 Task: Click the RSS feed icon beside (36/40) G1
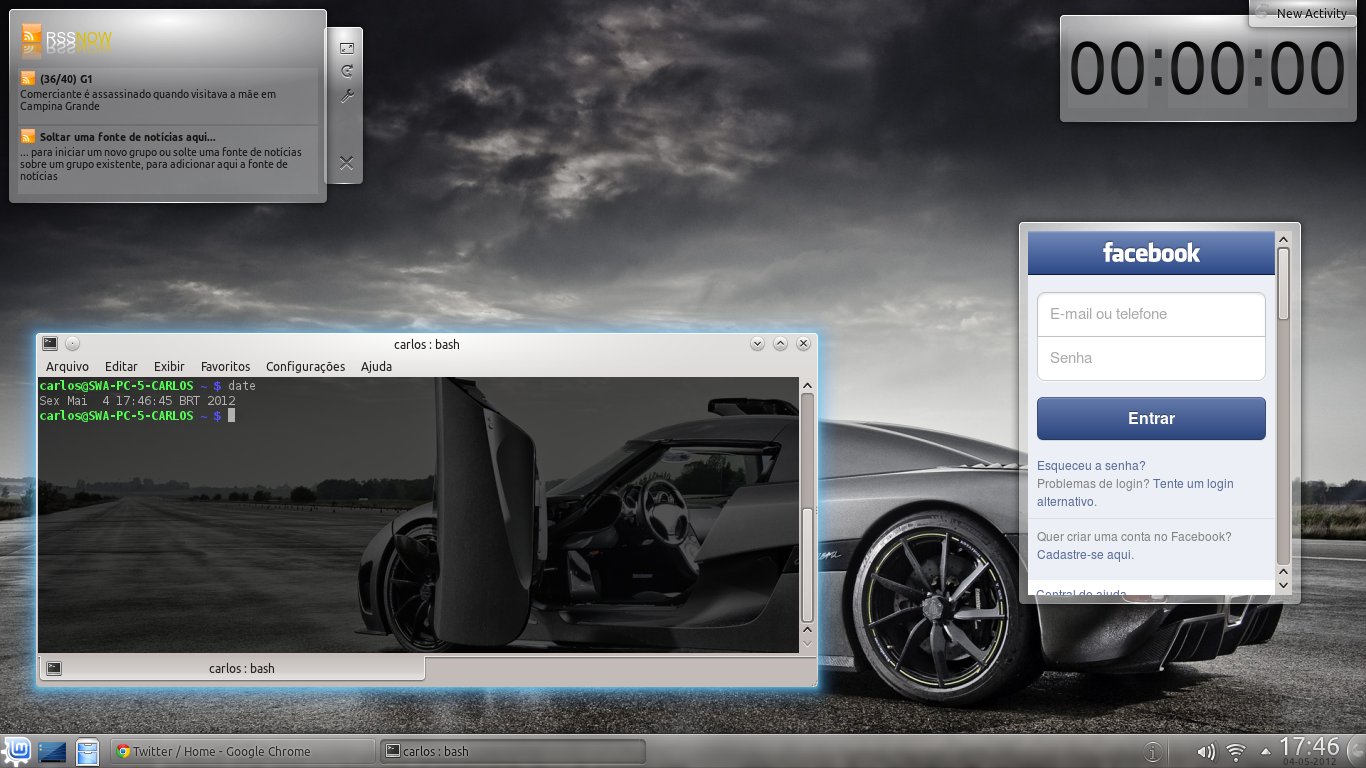point(28,78)
